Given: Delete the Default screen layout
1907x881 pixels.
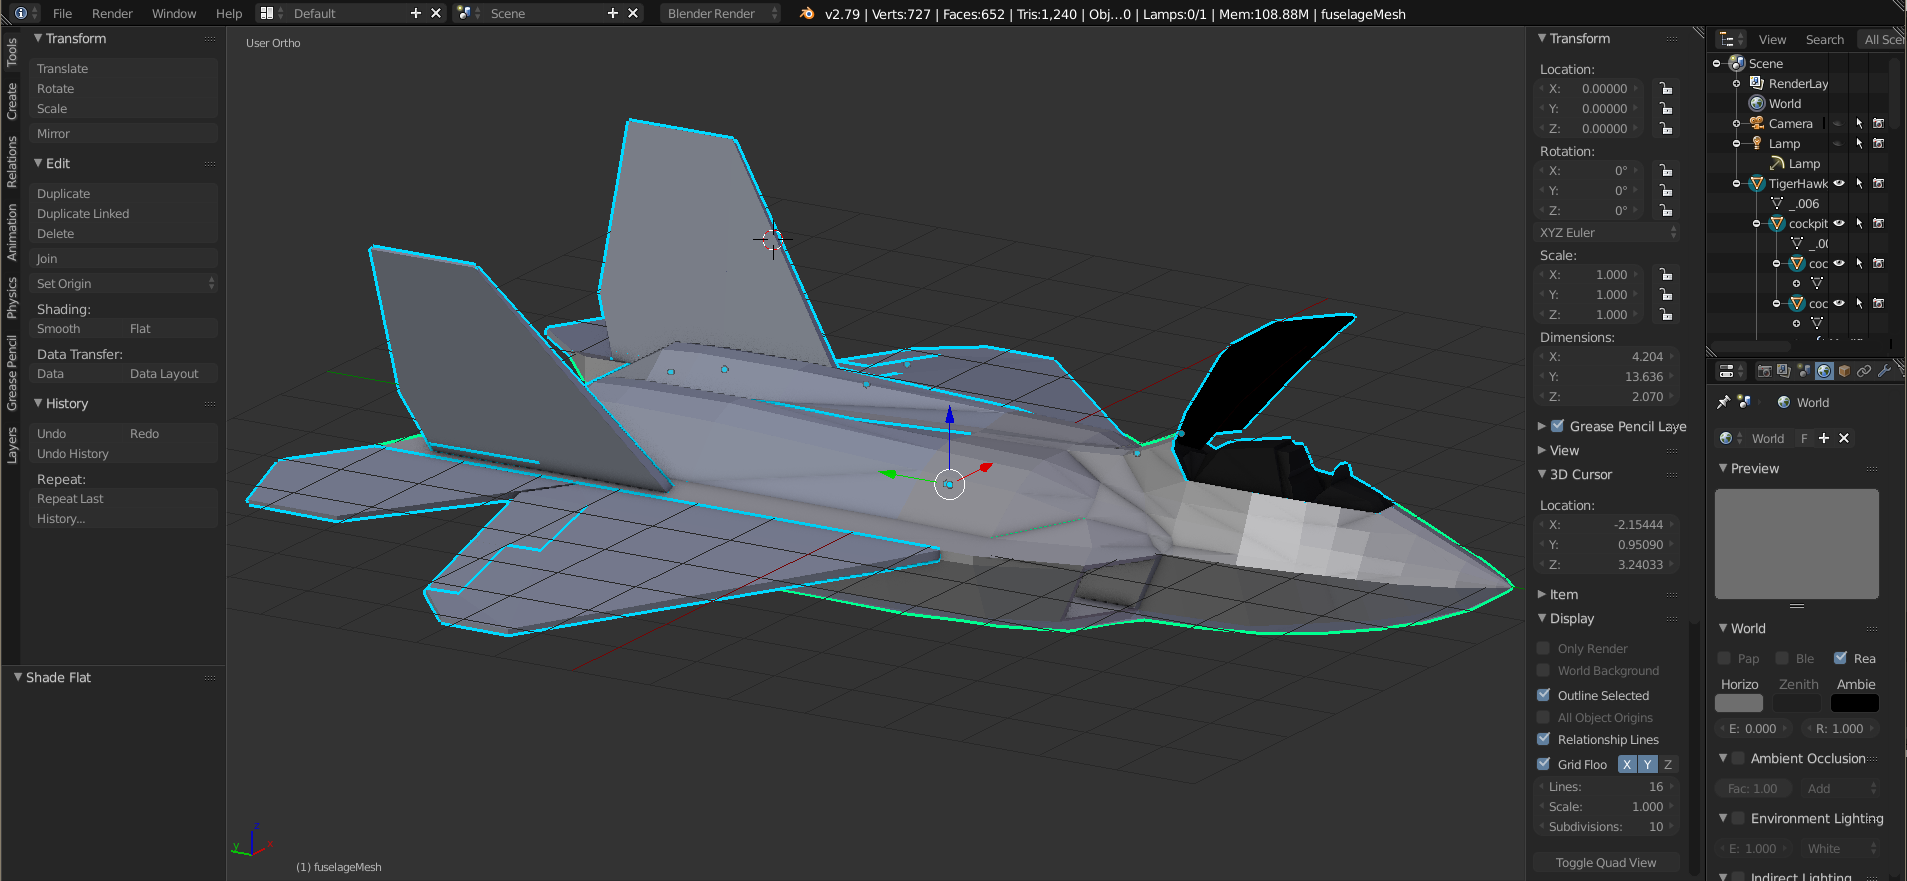Looking at the screenshot, I should pyautogui.click(x=436, y=13).
